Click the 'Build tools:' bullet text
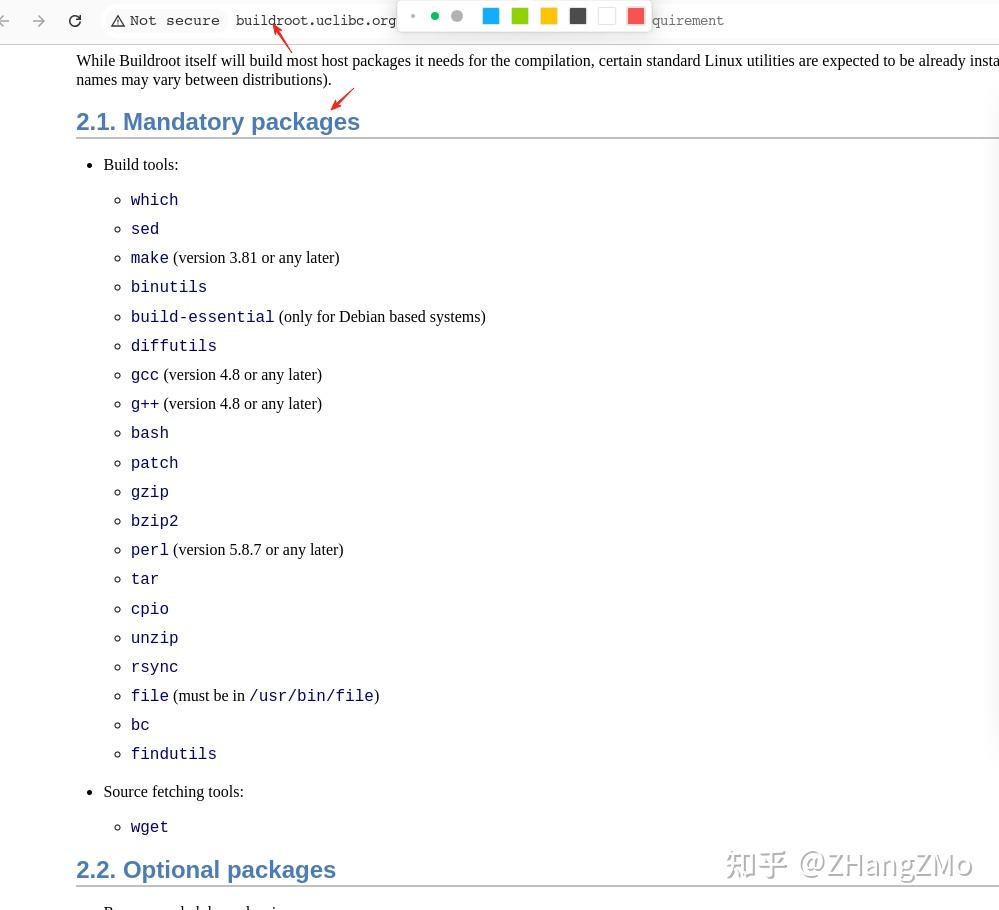 (141, 165)
